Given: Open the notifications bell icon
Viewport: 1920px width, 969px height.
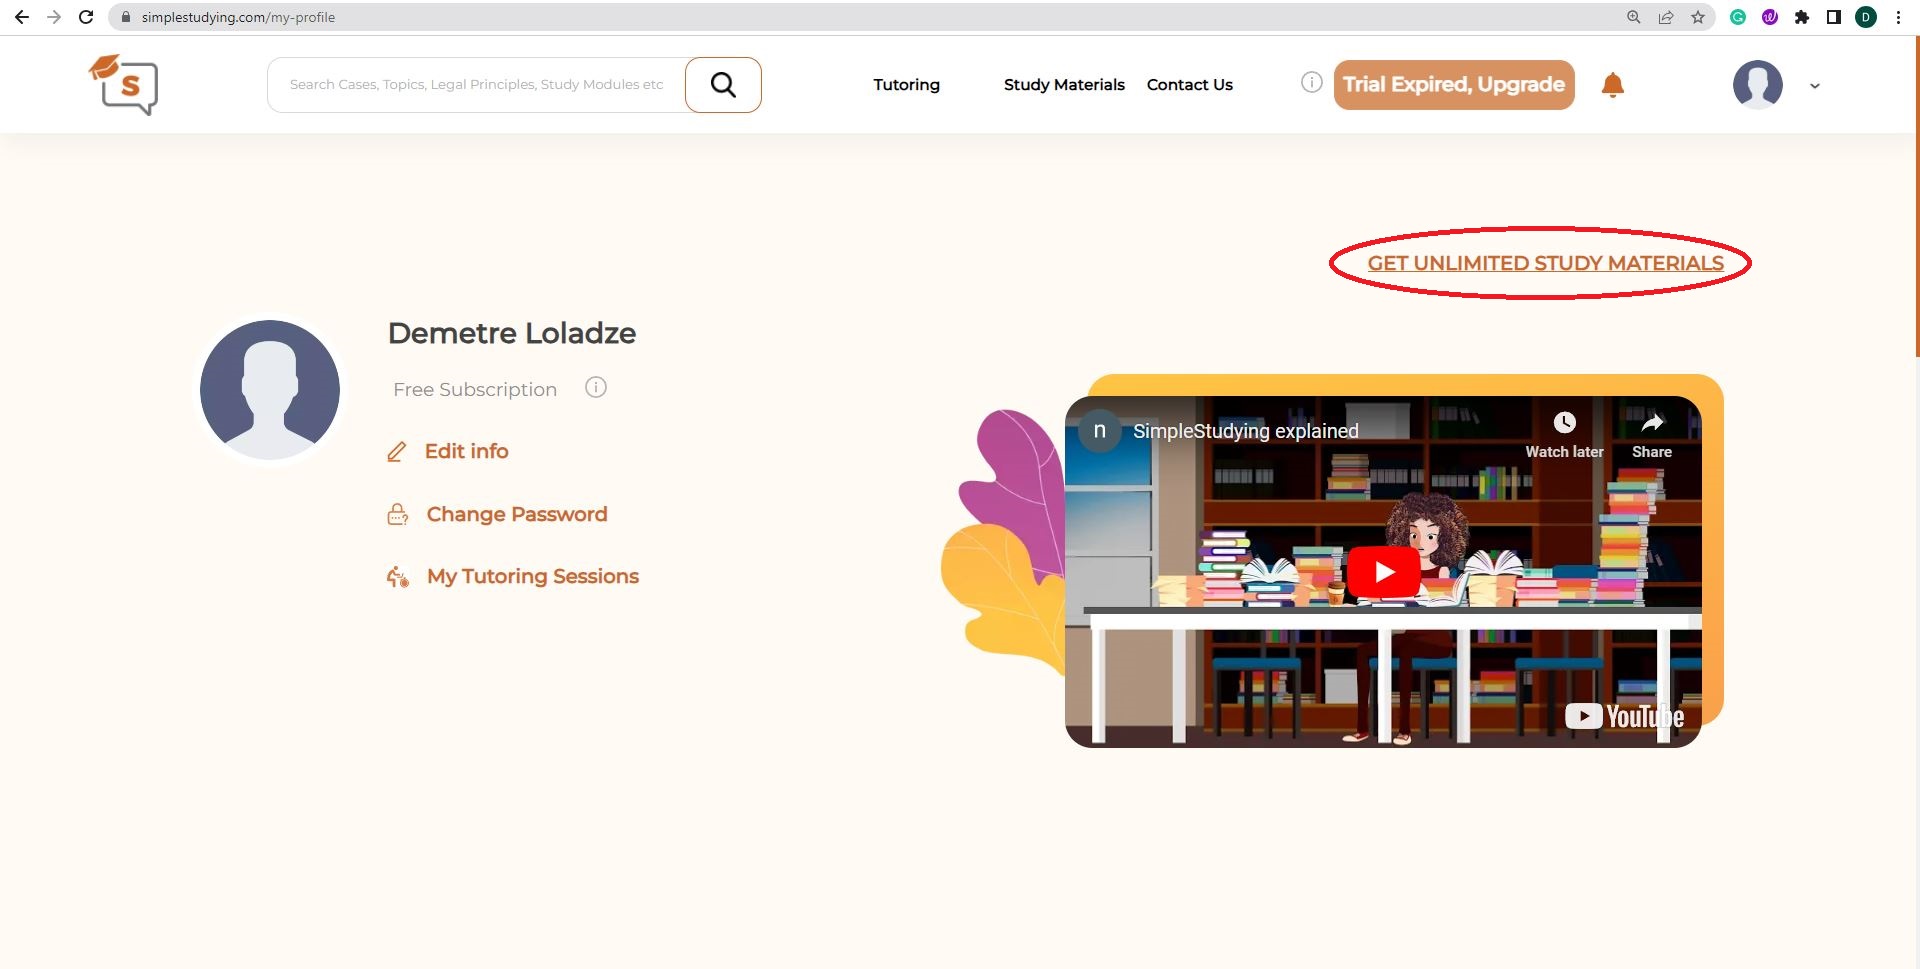Looking at the screenshot, I should point(1613,85).
